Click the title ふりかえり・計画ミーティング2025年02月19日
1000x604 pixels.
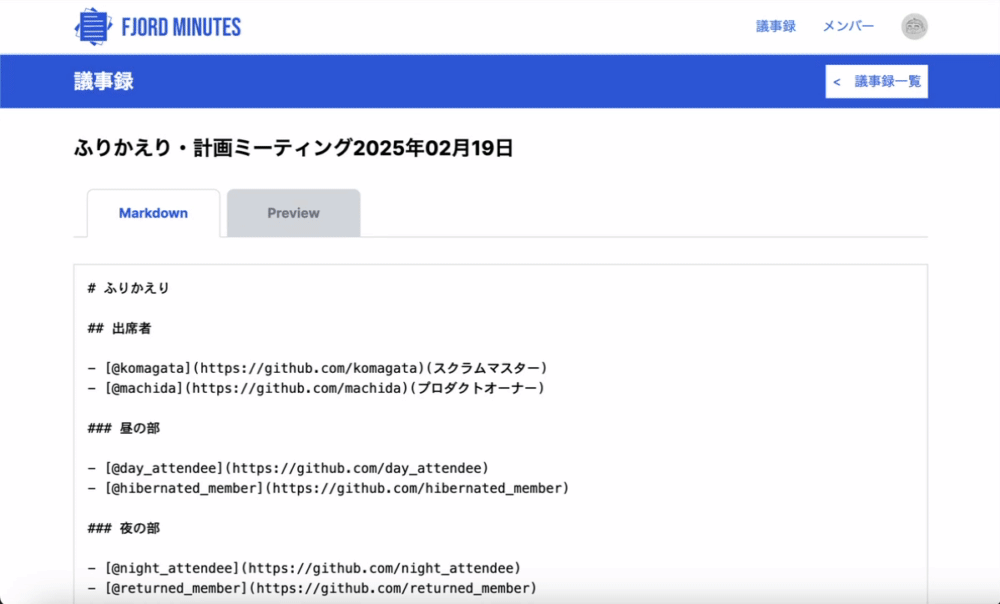click(x=293, y=148)
